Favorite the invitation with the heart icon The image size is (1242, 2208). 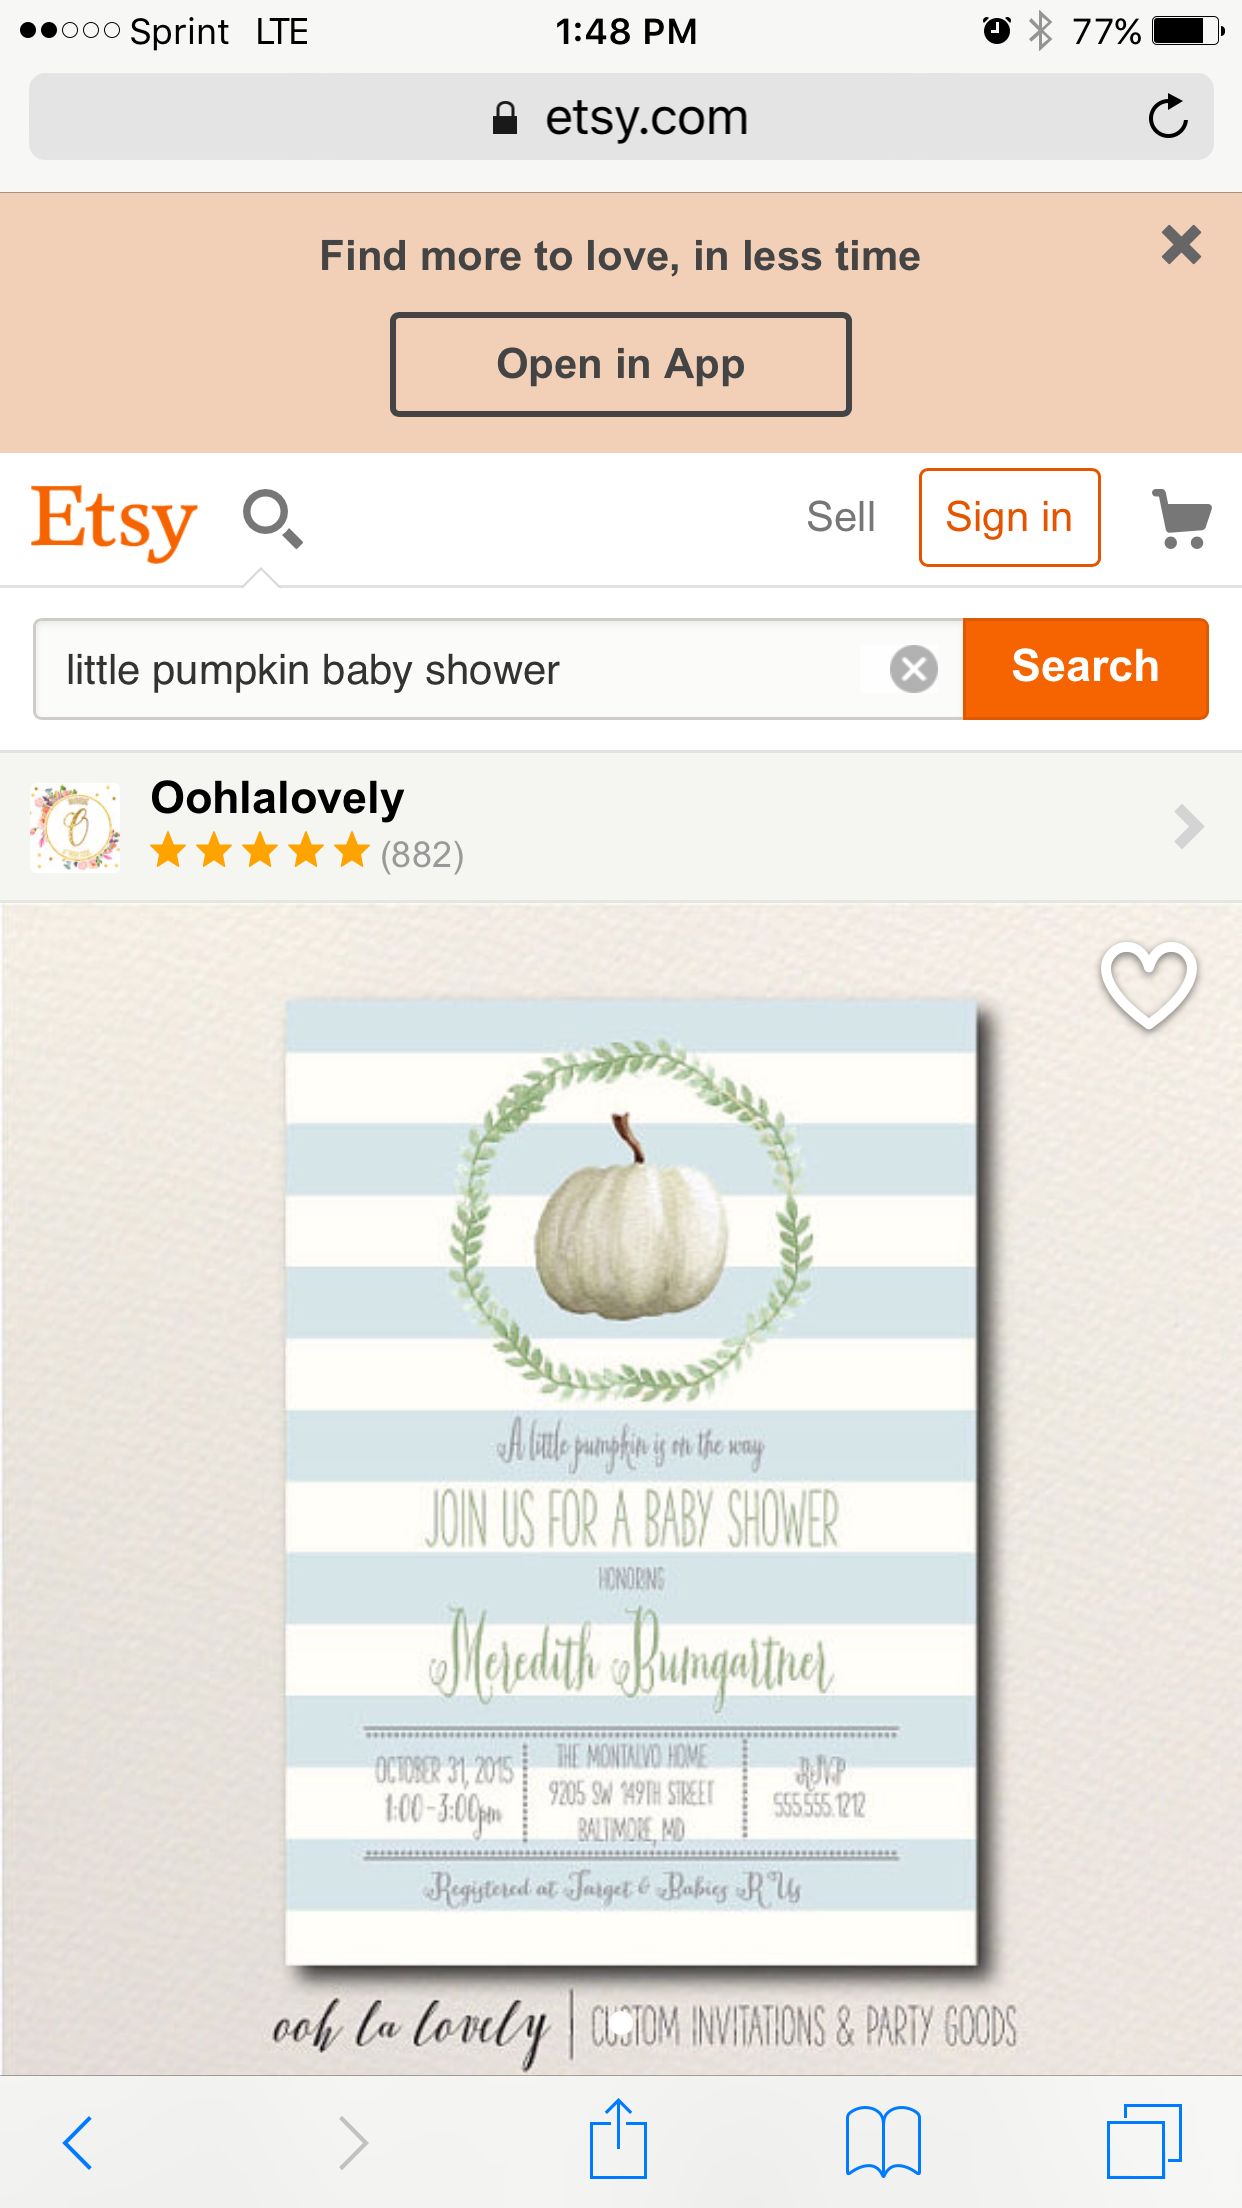click(1148, 984)
